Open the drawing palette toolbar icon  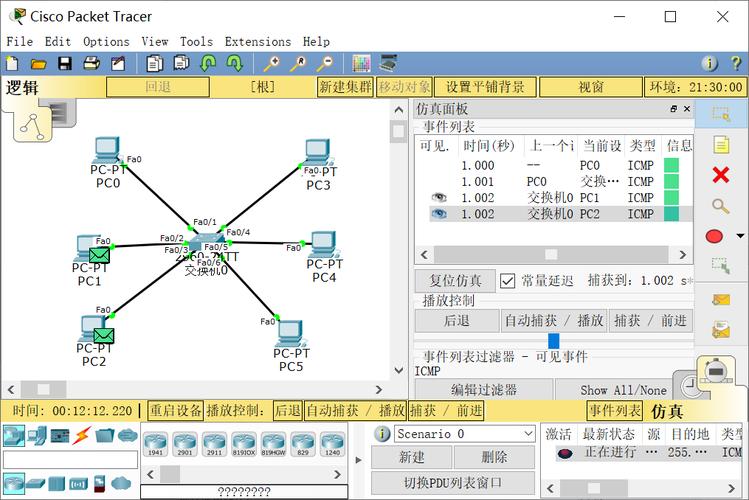point(361,64)
